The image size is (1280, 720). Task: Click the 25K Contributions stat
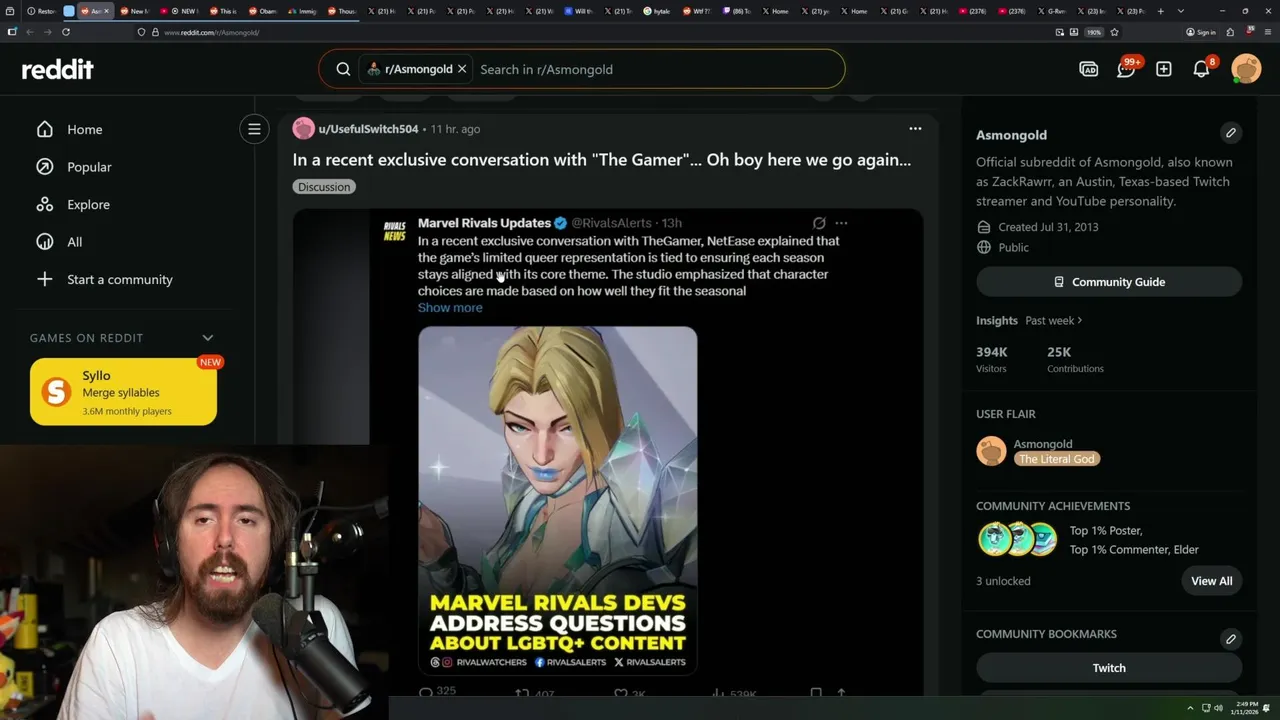1075,359
